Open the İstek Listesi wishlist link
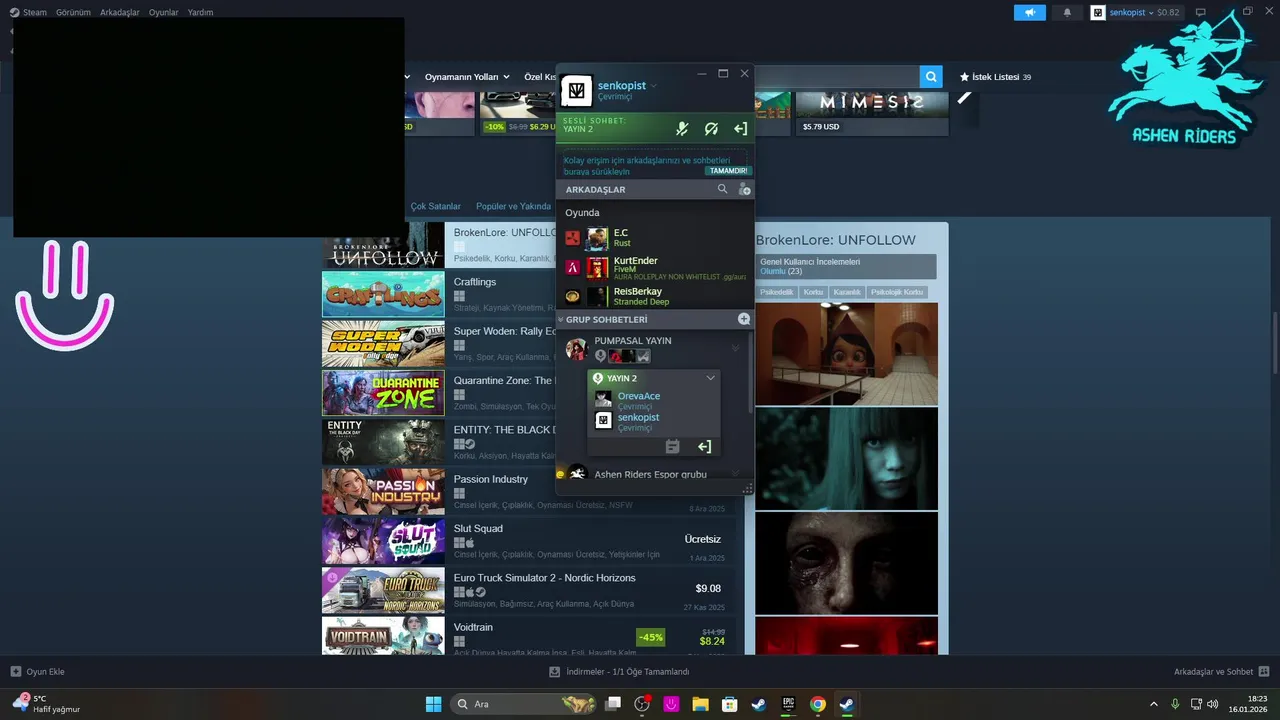 click(995, 77)
